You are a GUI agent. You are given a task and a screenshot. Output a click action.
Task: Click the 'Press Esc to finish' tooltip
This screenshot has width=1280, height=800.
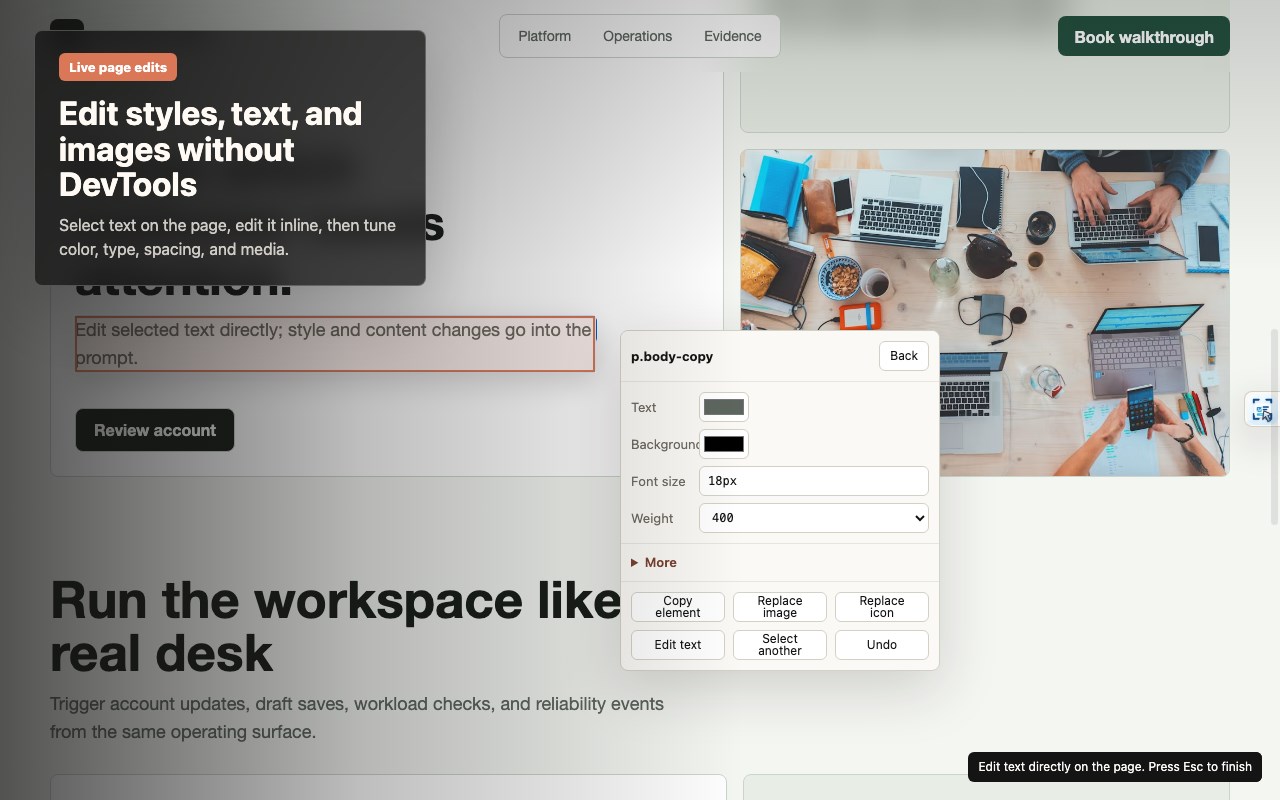pyautogui.click(x=1115, y=767)
